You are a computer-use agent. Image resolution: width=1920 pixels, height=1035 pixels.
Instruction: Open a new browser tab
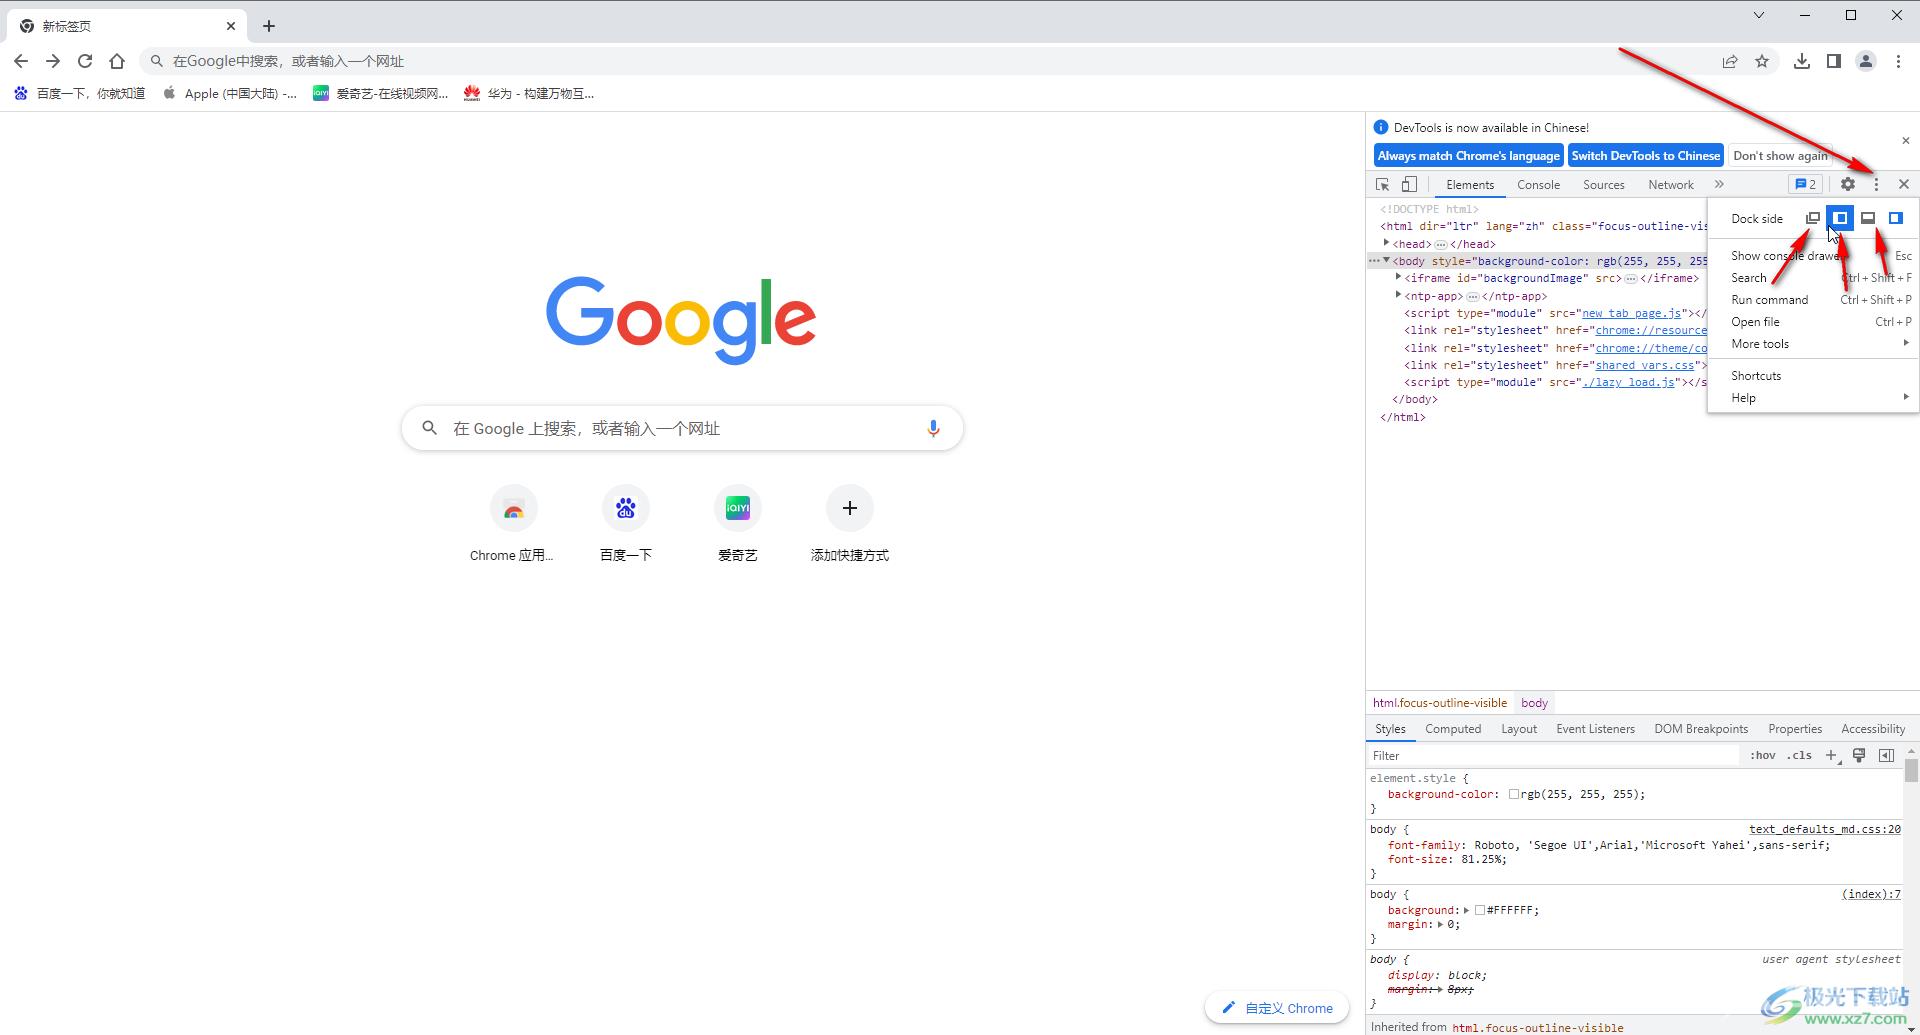click(x=269, y=26)
